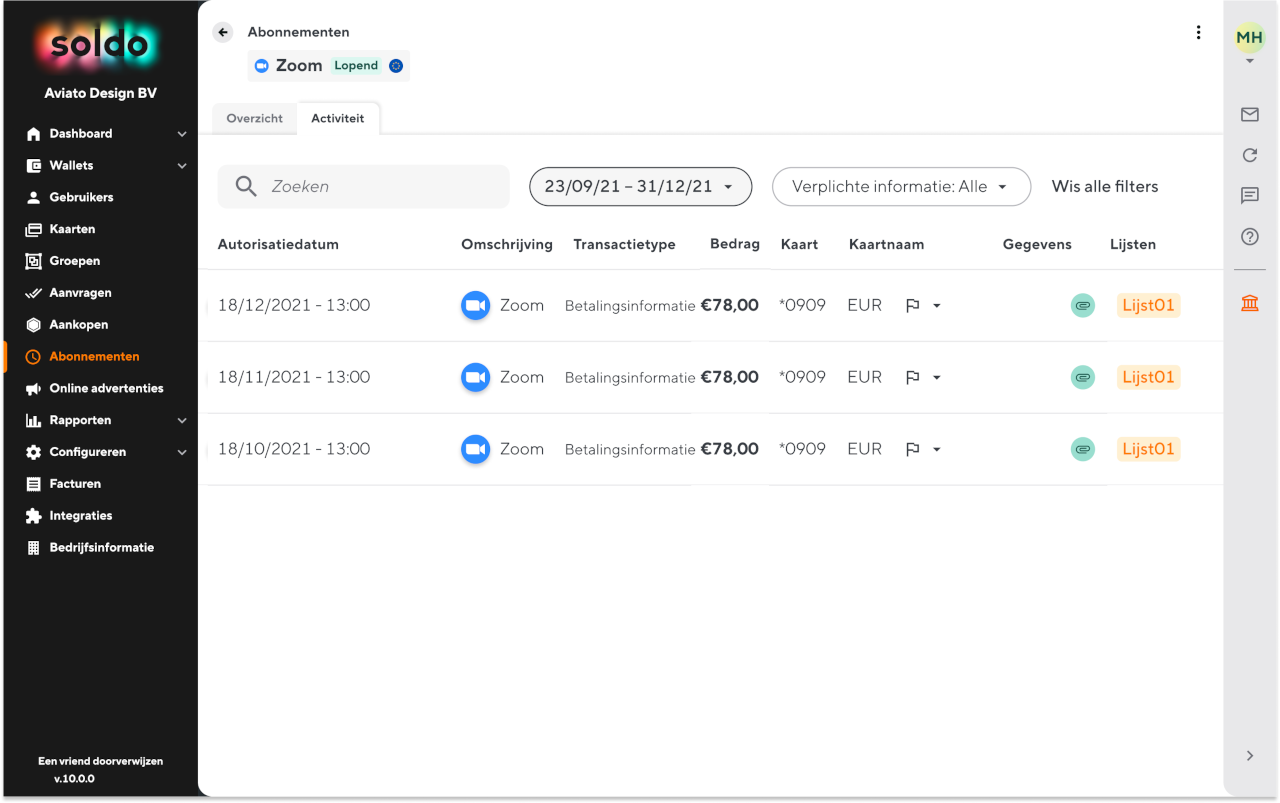Open flag dropdown arrow in 18/11/2021 row

(x=937, y=378)
